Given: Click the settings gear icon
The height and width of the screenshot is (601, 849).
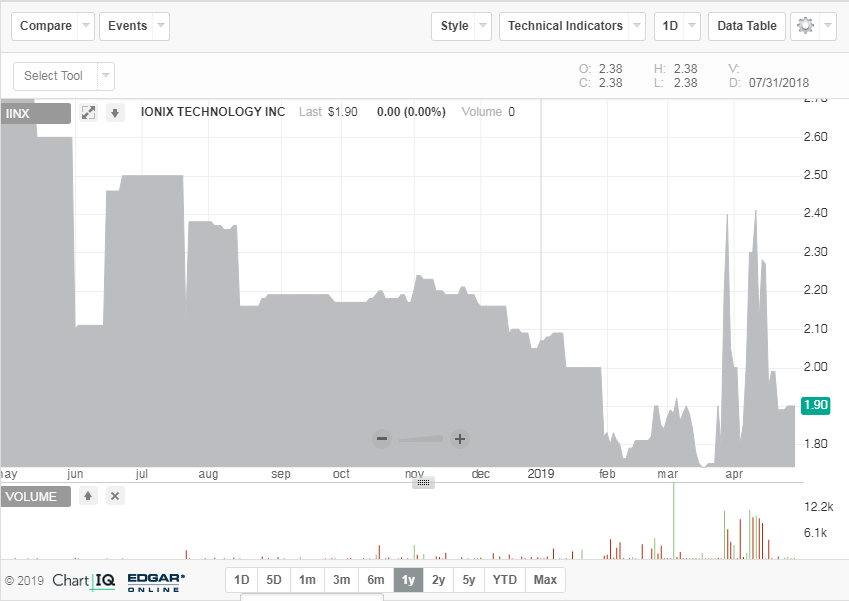Looking at the screenshot, I should [x=805, y=26].
